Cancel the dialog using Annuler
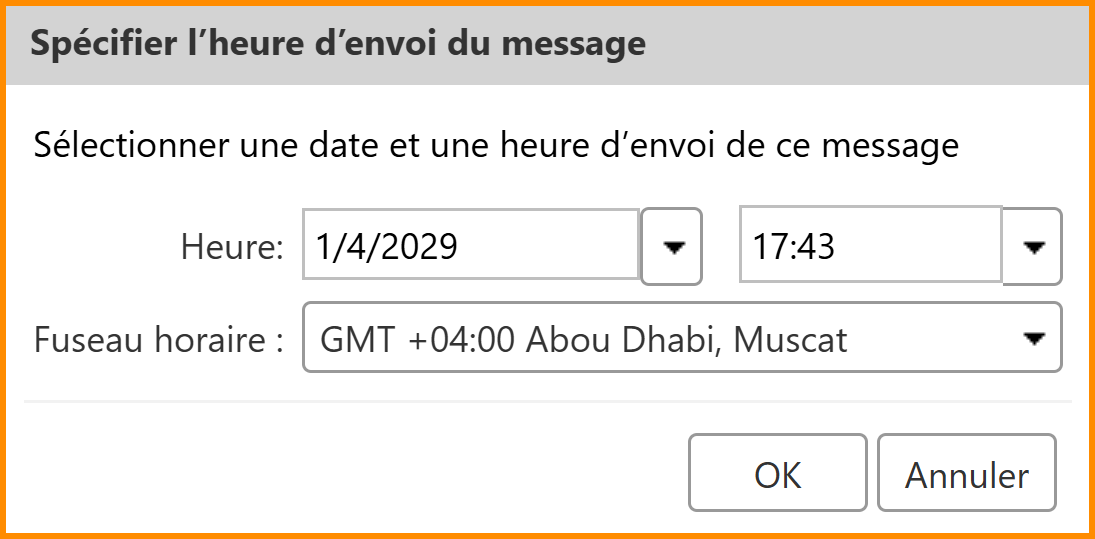Image resolution: width=1095 pixels, height=539 pixels. [x=966, y=475]
